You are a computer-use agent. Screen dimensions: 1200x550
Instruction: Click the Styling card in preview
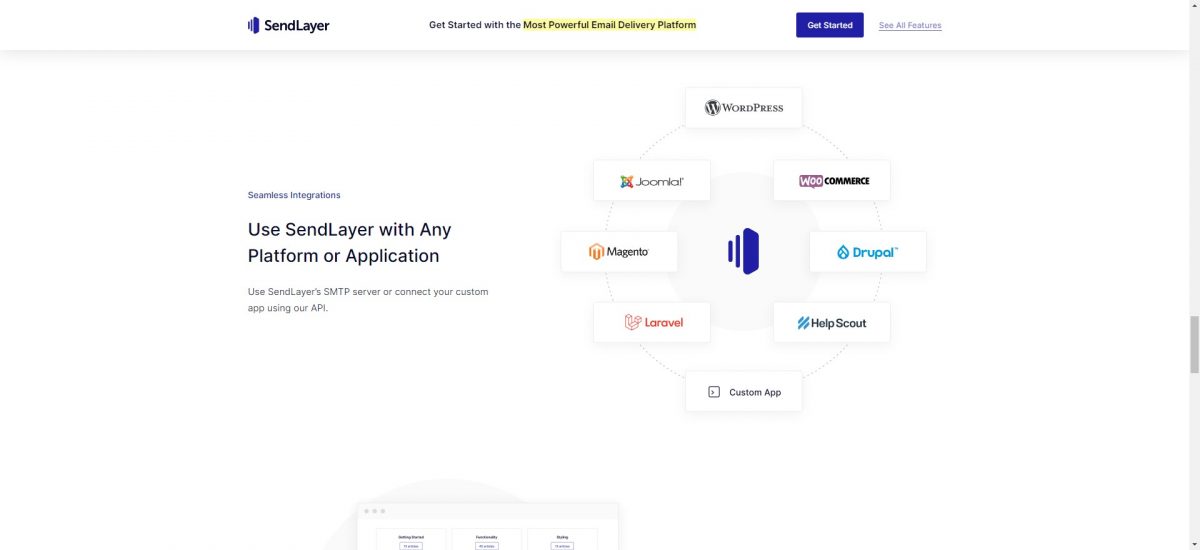pyautogui.click(x=562, y=540)
